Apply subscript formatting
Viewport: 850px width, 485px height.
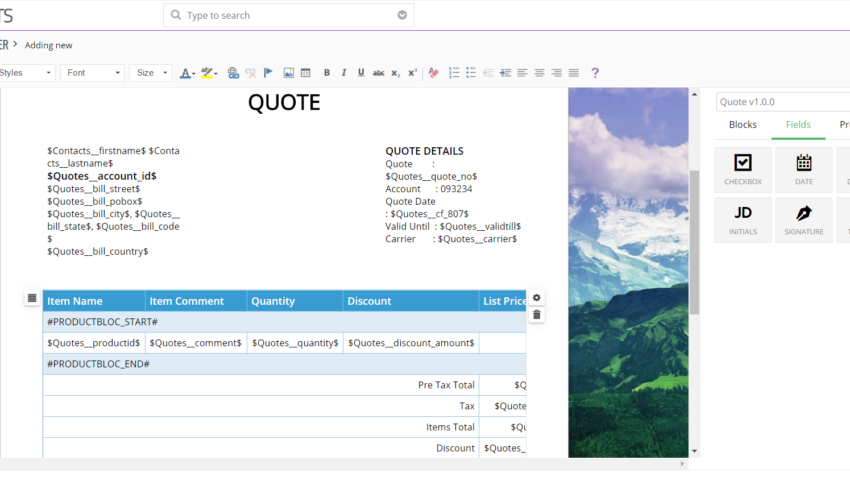[x=396, y=73]
